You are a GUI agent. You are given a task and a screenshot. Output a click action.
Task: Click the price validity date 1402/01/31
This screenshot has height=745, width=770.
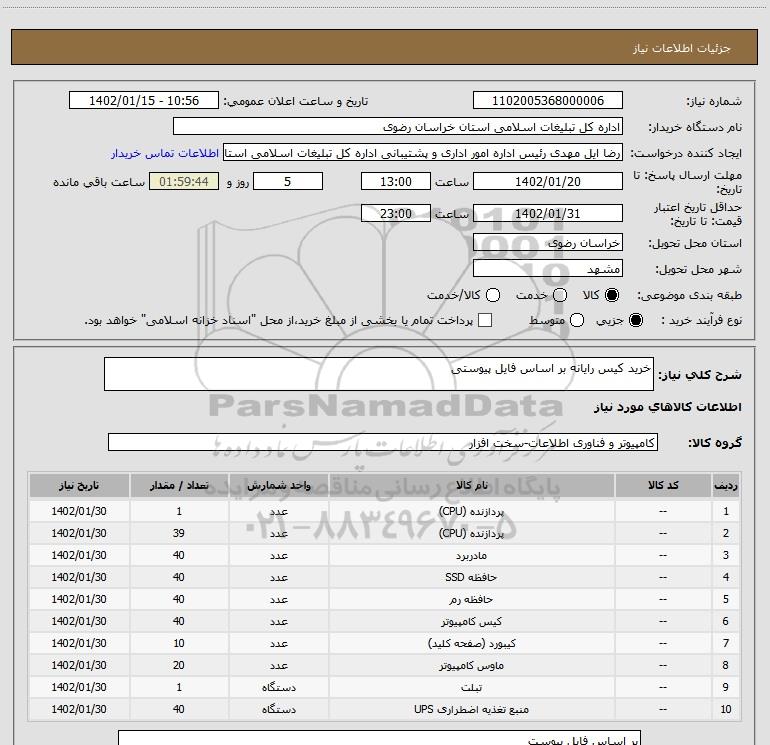pos(548,214)
